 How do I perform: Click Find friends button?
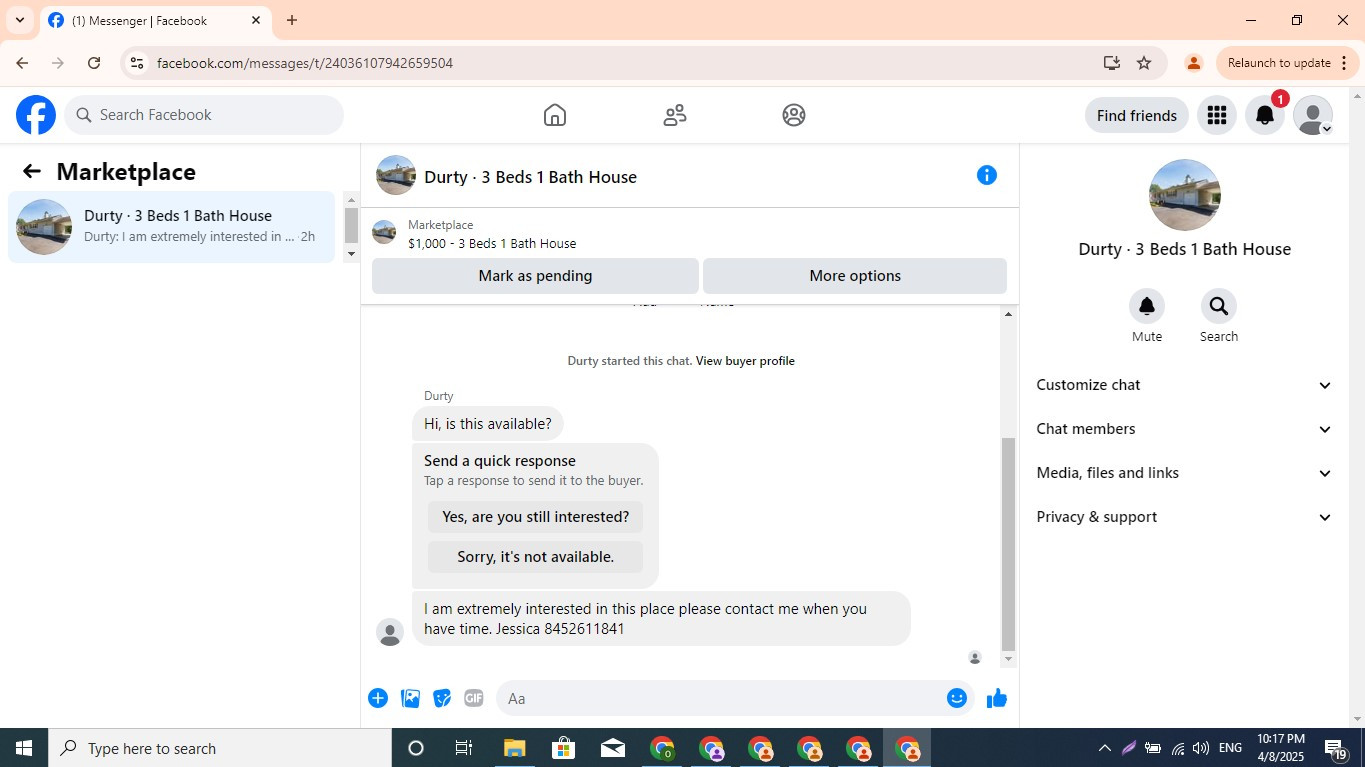tap(1137, 115)
